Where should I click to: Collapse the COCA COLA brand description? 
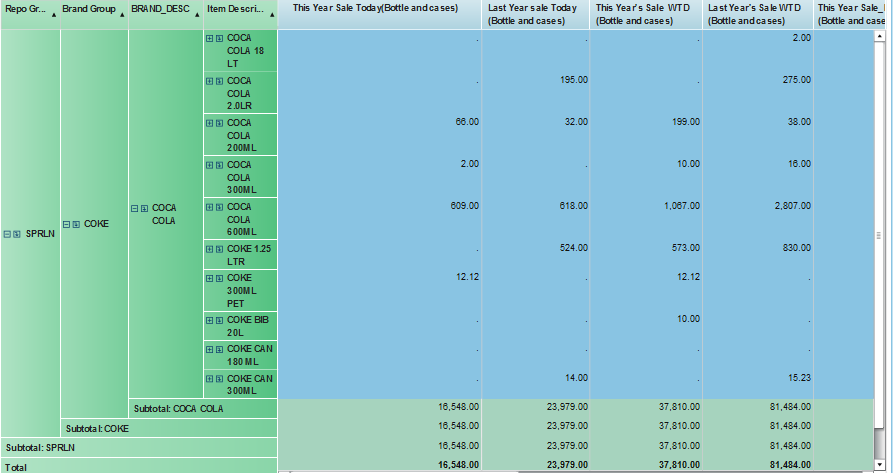(134, 208)
